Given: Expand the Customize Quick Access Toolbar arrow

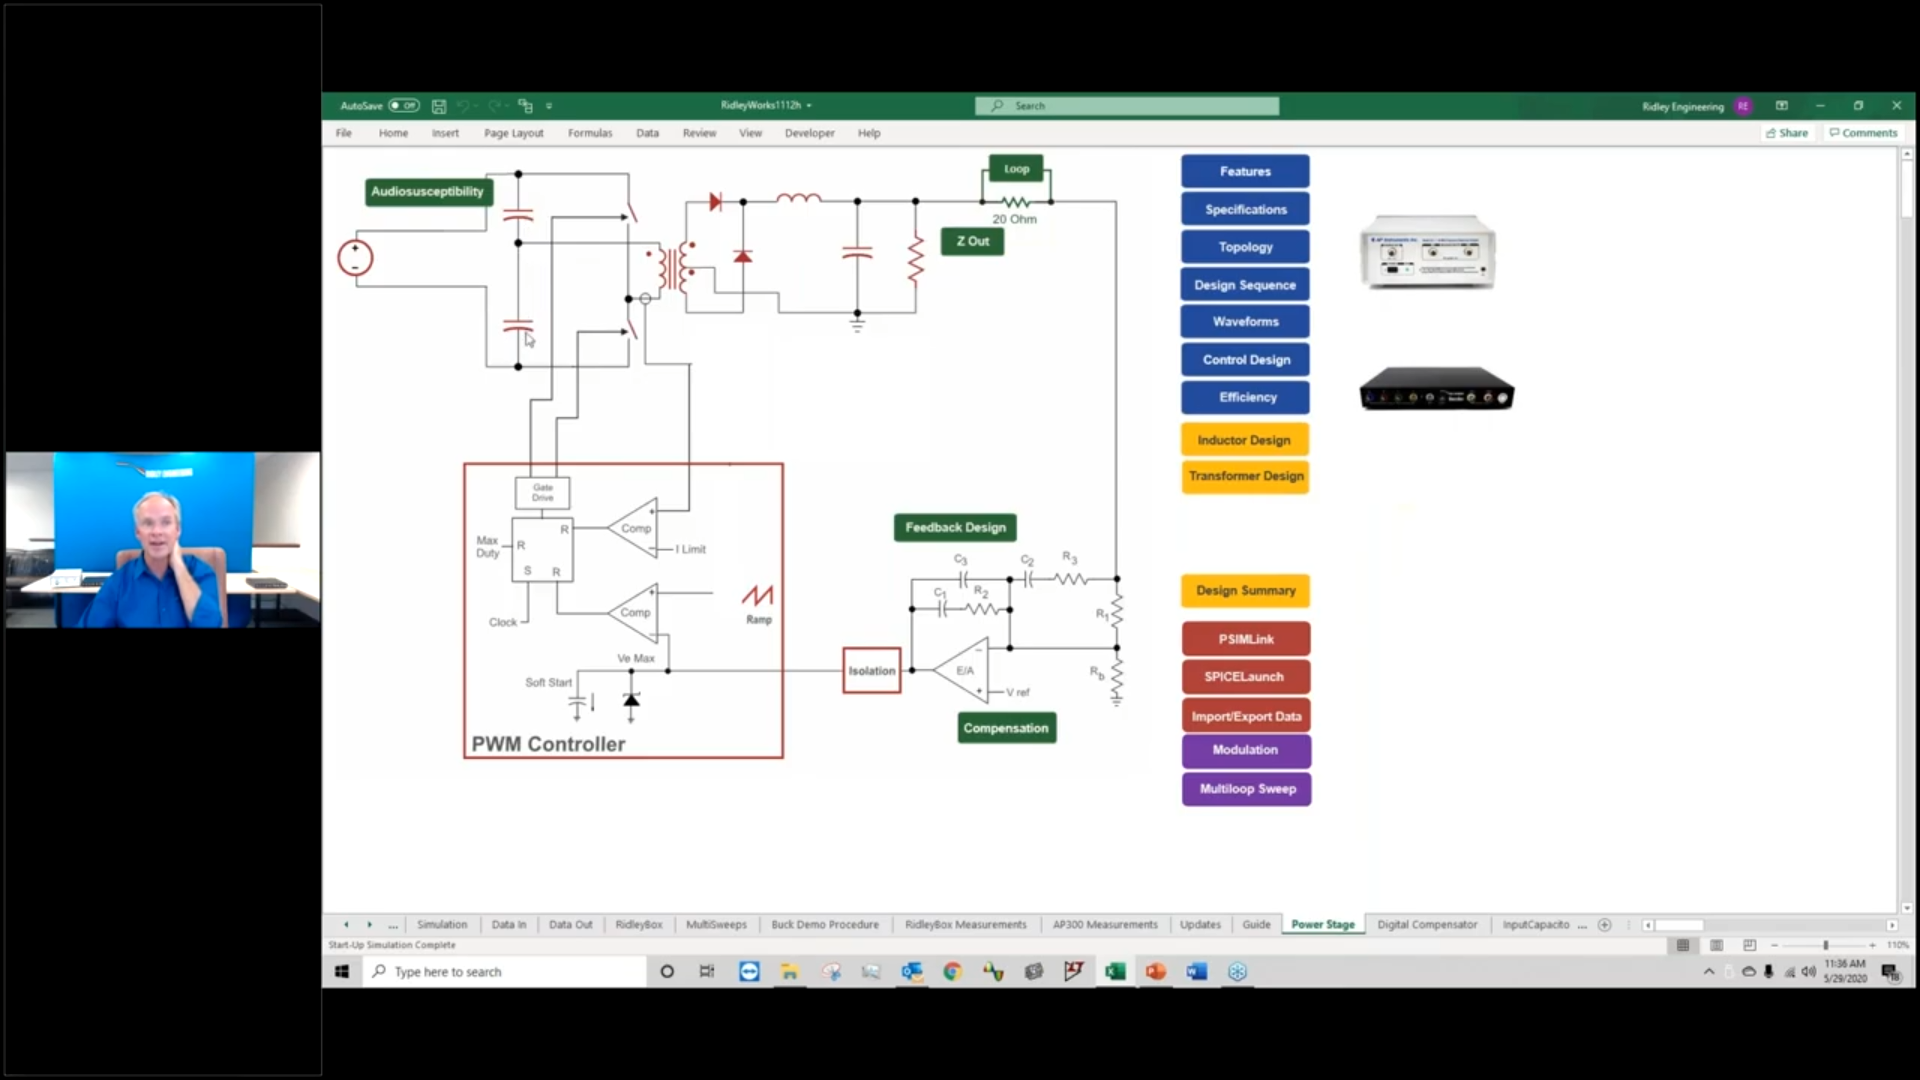Looking at the screenshot, I should click(x=549, y=105).
